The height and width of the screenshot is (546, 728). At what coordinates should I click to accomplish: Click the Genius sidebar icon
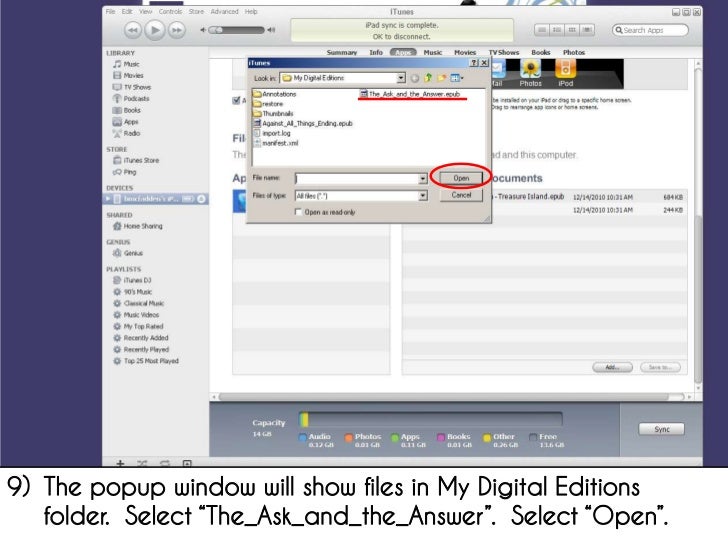117,253
